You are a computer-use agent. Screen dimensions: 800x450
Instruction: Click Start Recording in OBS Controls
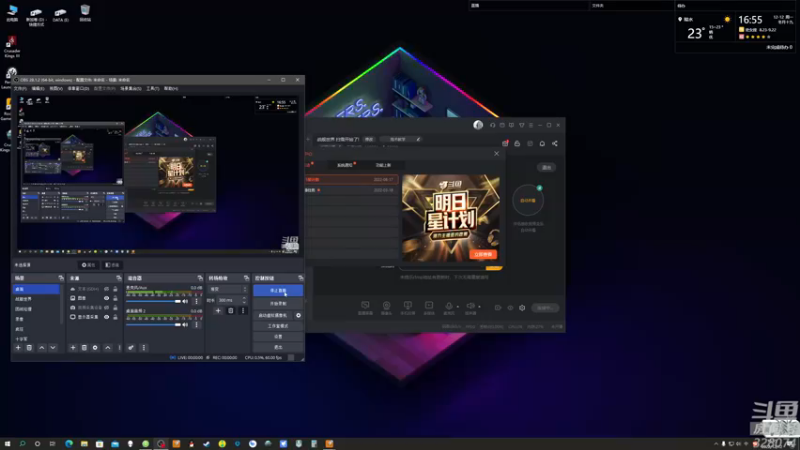click(x=278, y=304)
